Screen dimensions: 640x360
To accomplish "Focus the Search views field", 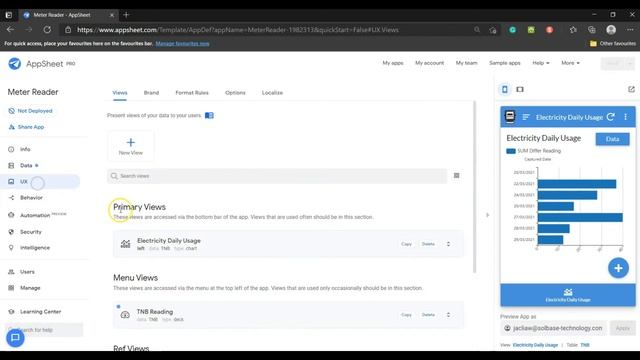I will point(277,176).
